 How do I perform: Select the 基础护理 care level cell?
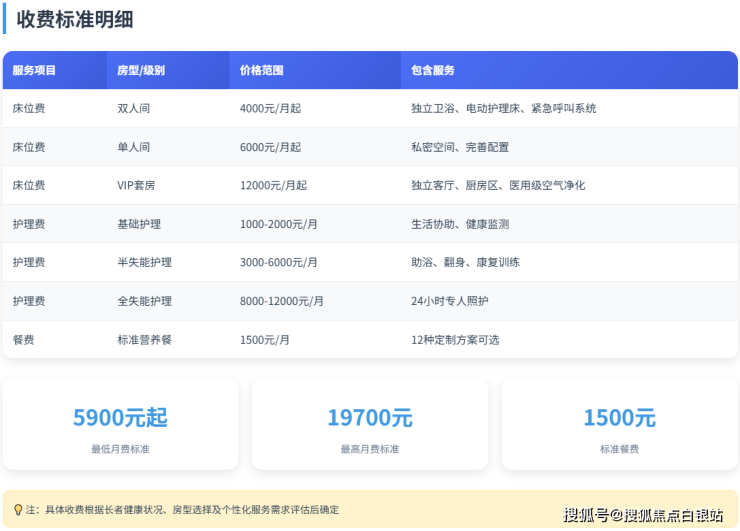[x=139, y=224]
